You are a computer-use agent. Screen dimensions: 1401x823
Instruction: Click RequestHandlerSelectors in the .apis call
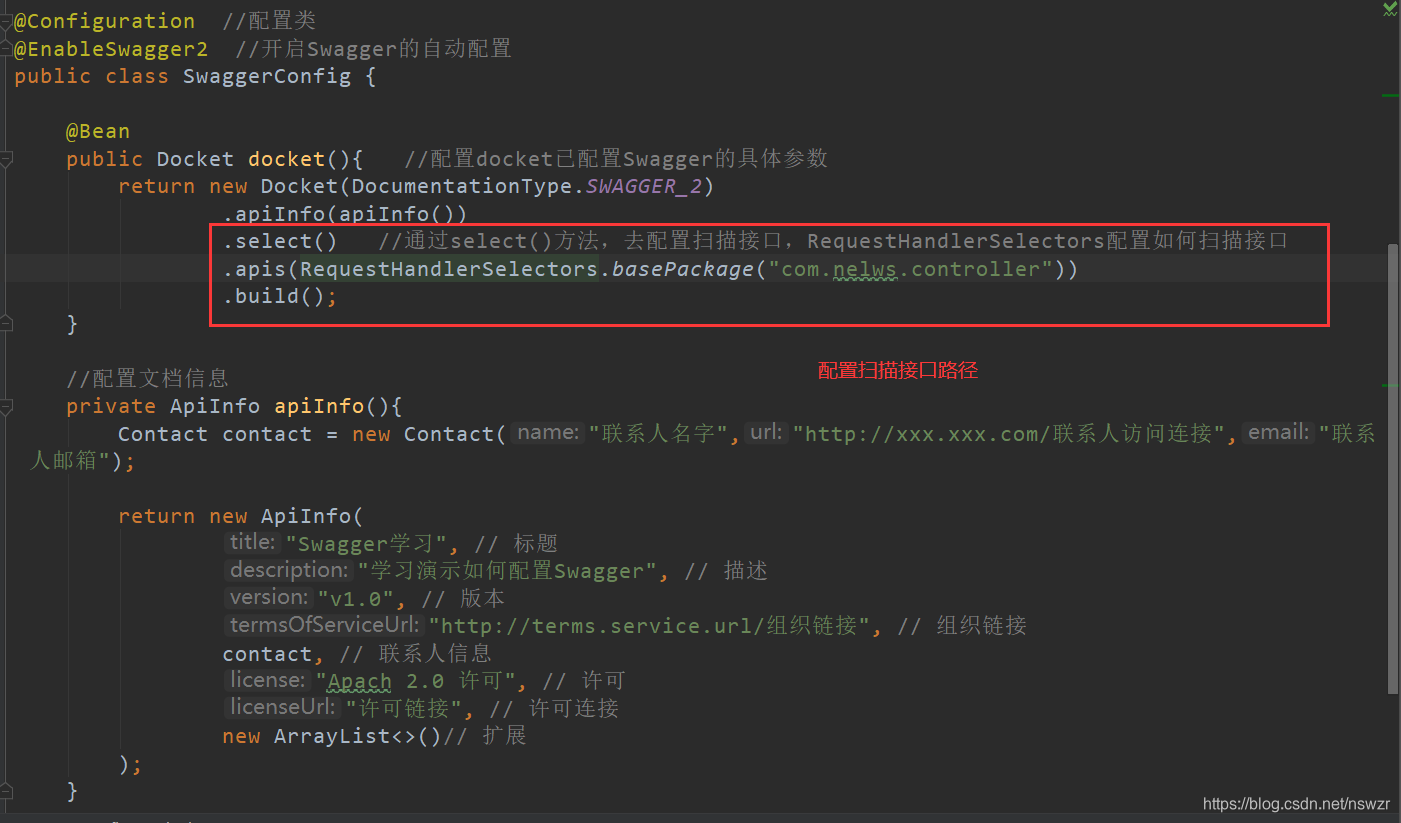click(449, 269)
